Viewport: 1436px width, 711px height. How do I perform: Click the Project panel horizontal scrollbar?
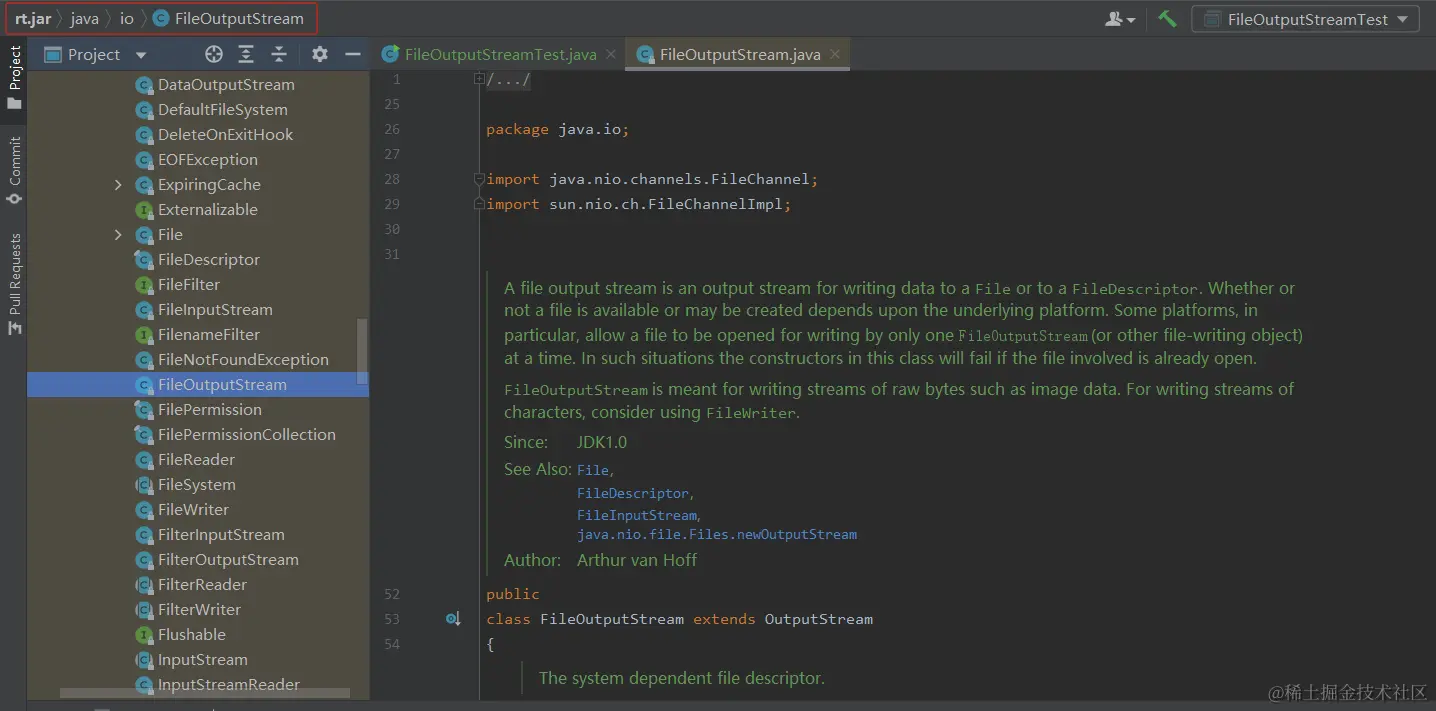click(x=204, y=692)
